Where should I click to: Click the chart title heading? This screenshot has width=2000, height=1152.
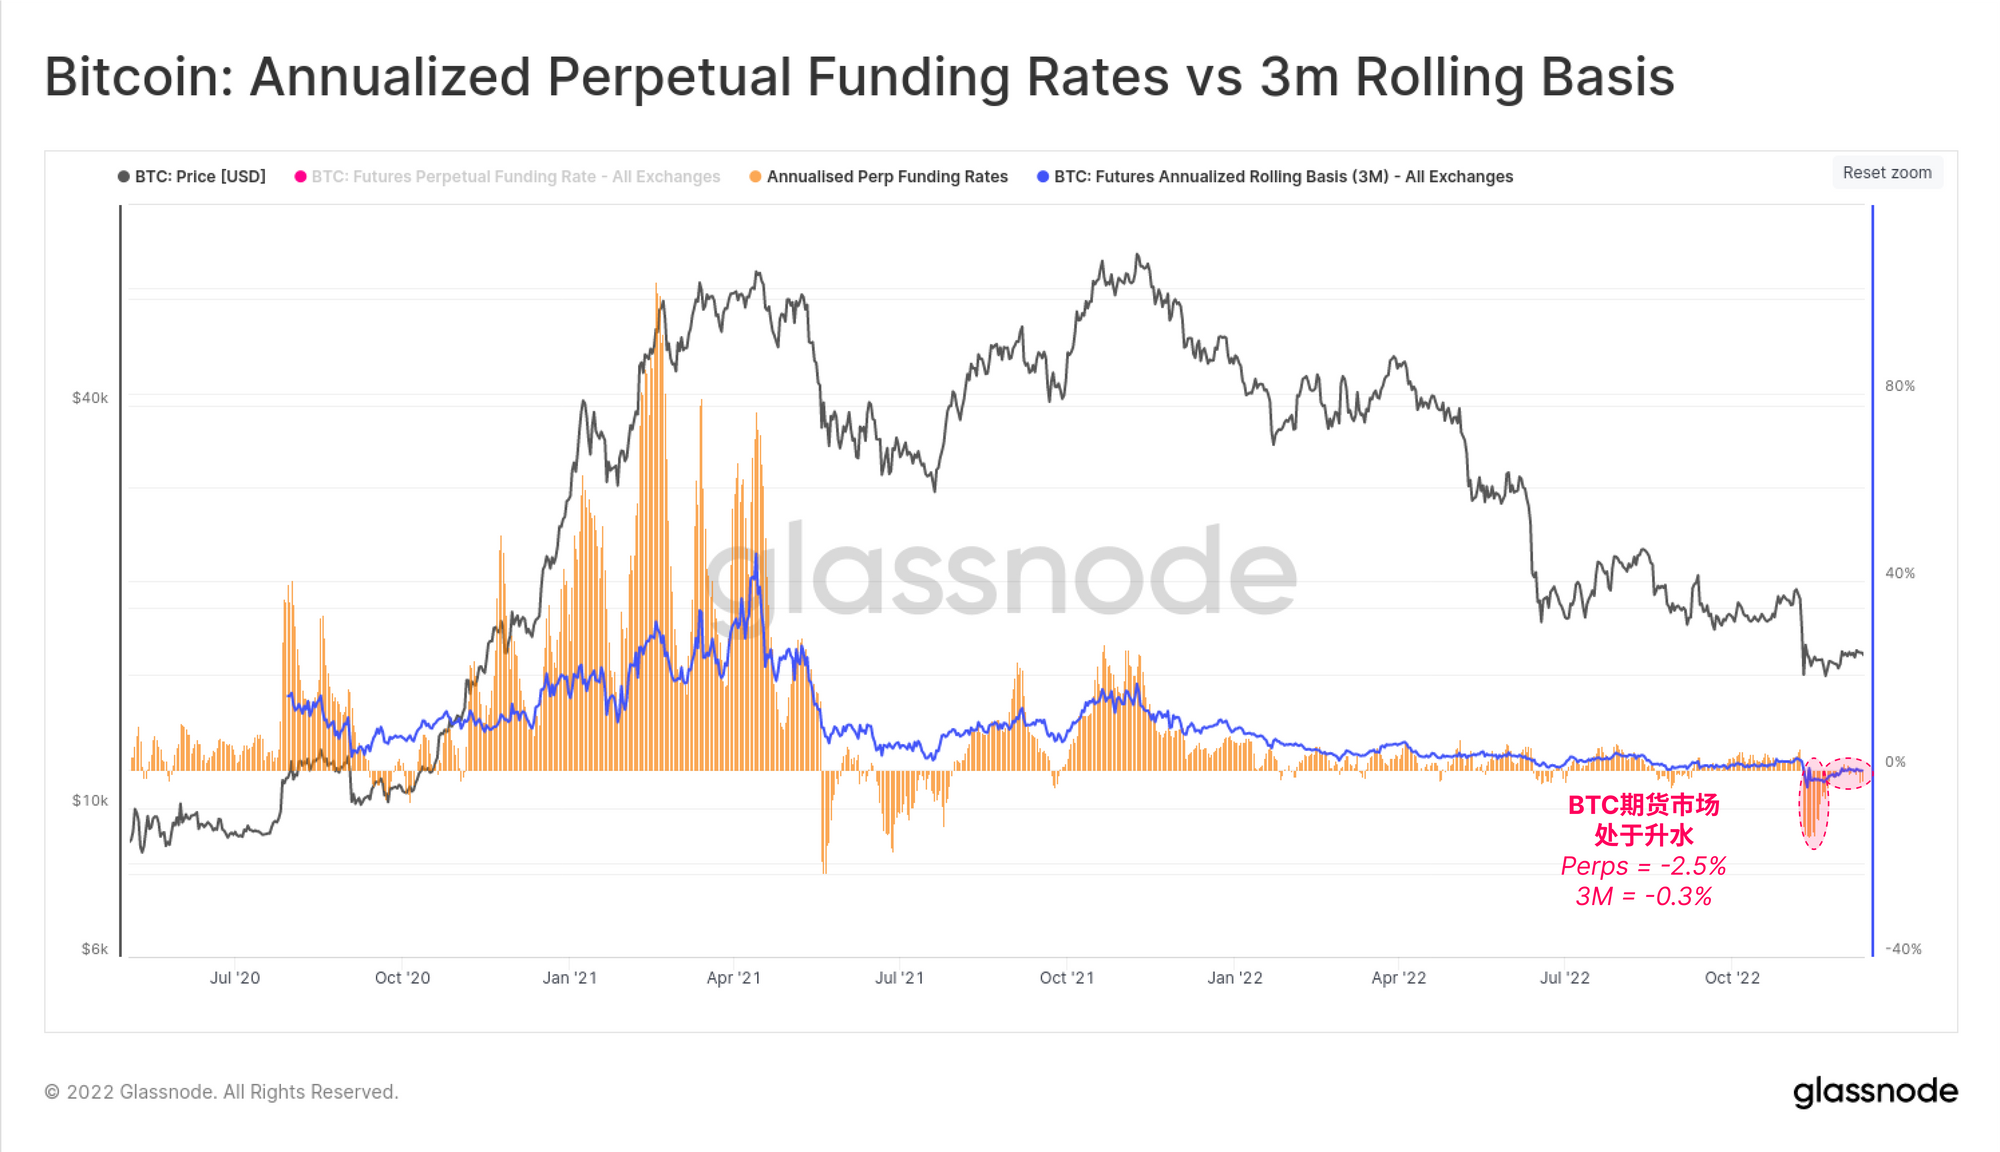(x=859, y=77)
